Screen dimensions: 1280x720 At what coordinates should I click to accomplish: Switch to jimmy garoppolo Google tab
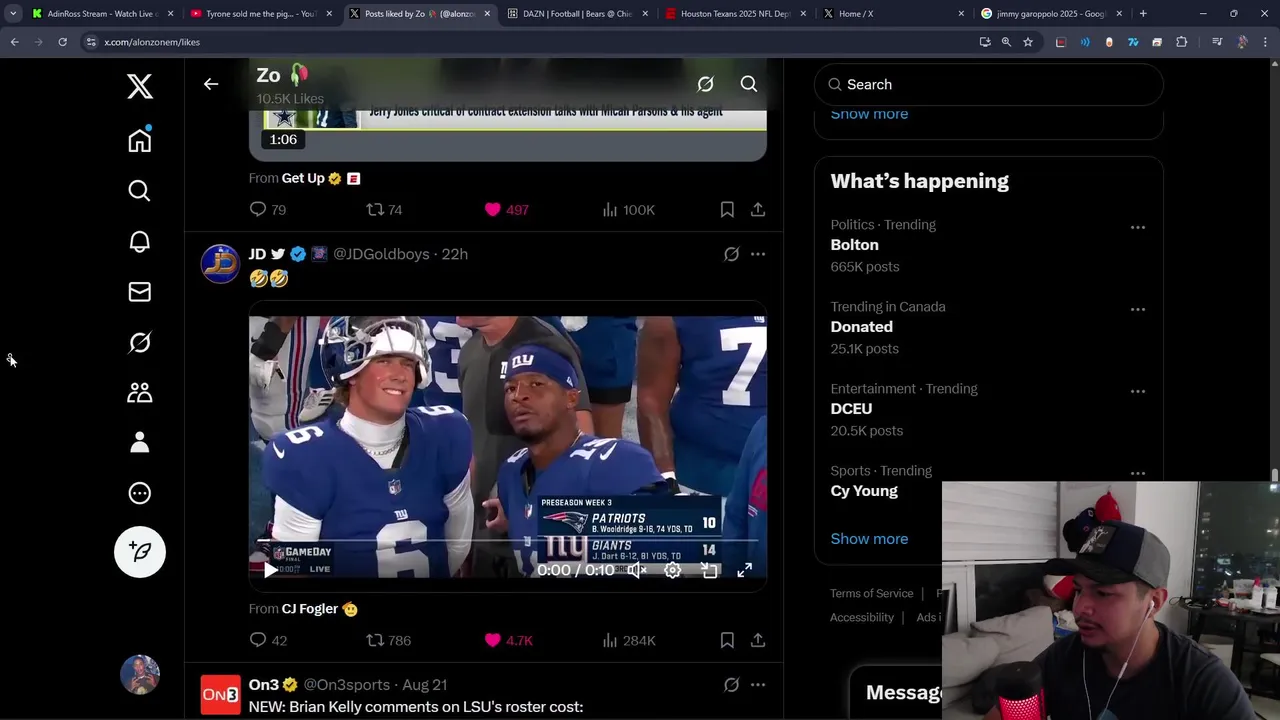[1051, 14]
